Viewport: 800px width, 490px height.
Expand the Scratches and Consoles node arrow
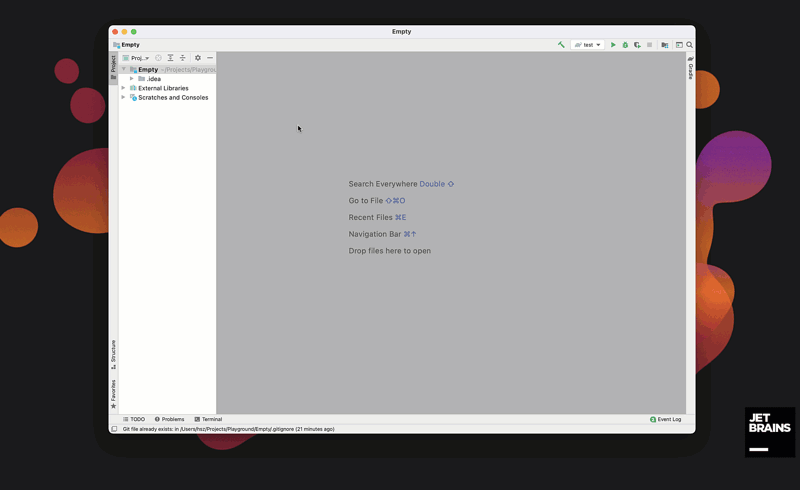(123, 97)
